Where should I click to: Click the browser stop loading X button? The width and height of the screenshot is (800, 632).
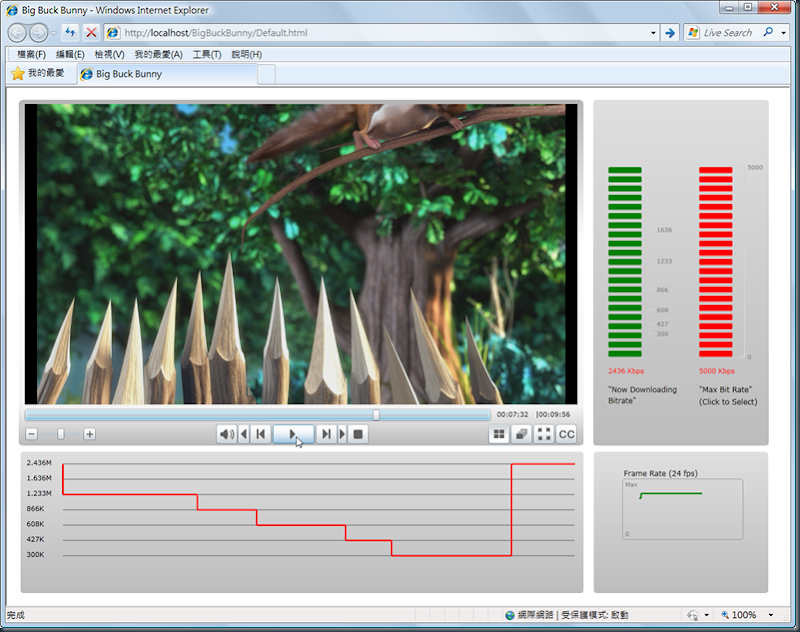tap(91, 32)
